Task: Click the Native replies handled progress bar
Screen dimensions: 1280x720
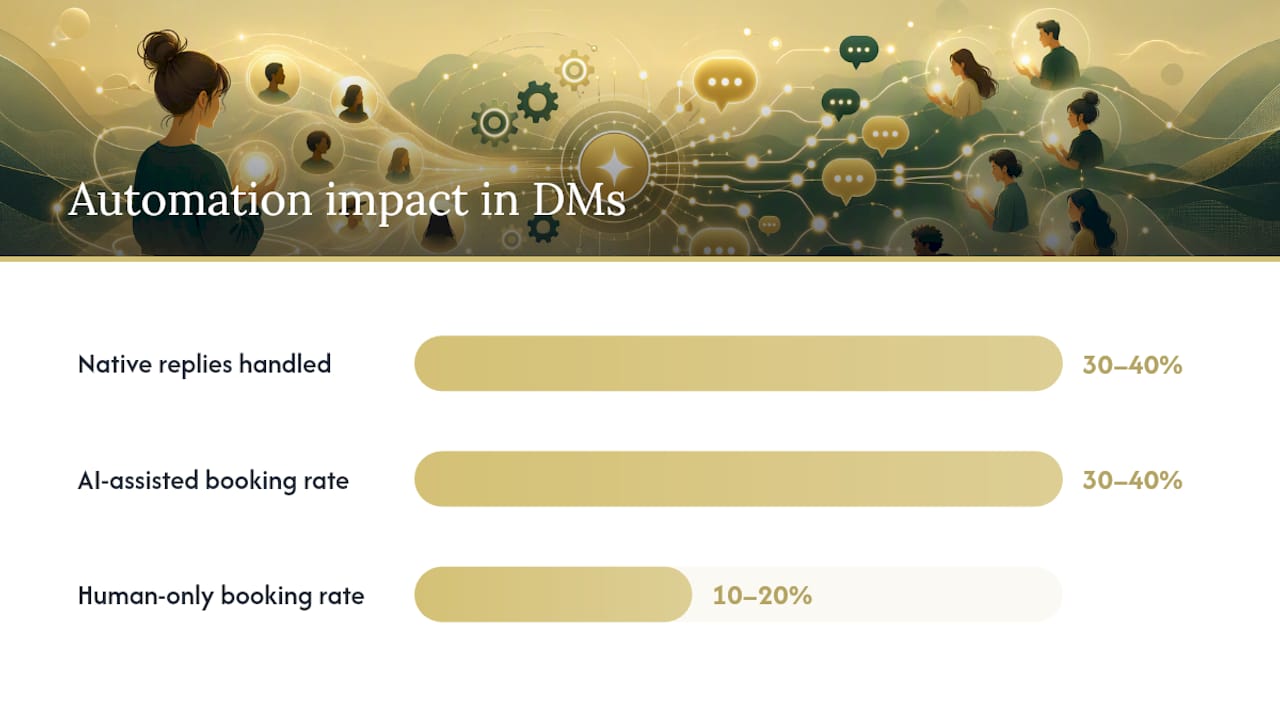Action: (738, 363)
